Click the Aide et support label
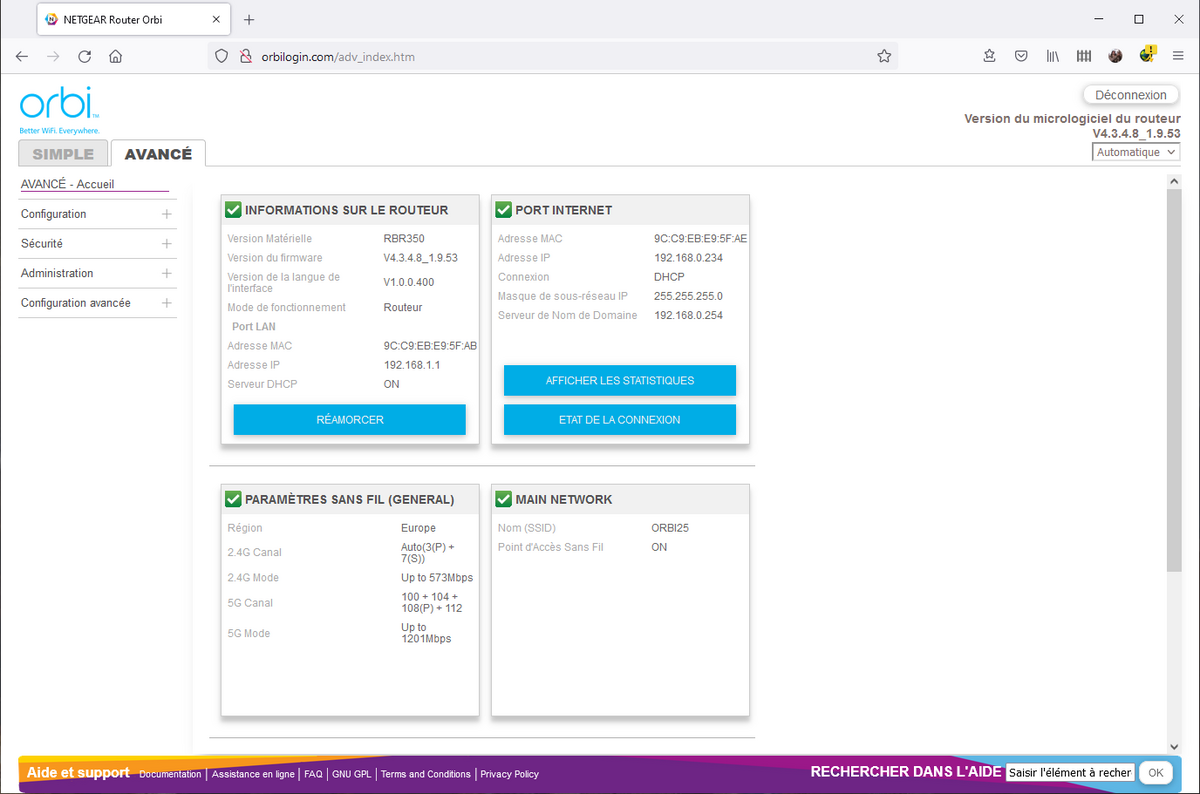This screenshot has width=1200, height=794. pyautogui.click(x=78, y=773)
